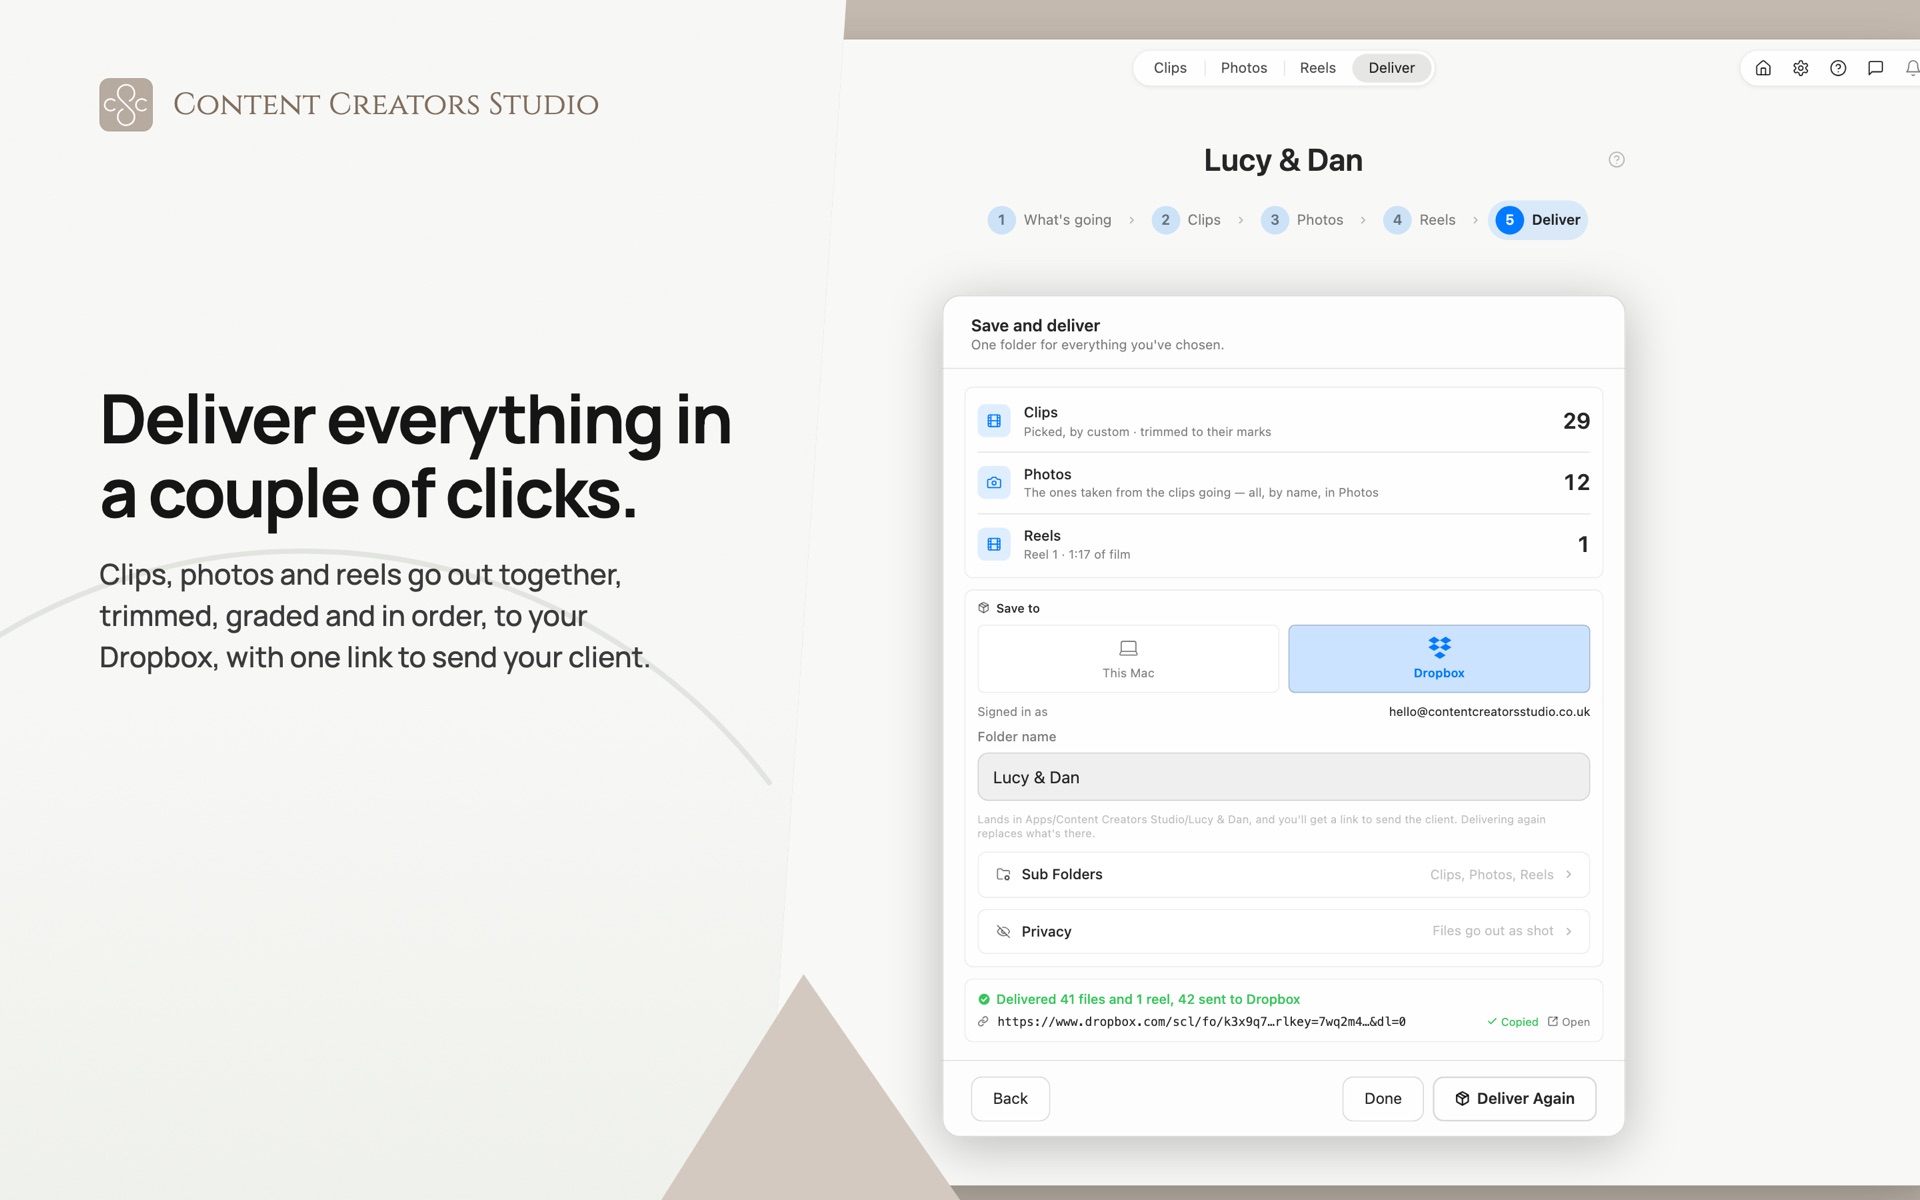The image size is (1920, 1200).
Task: Click the Privacy crossed-eye icon
Action: tap(1003, 931)
